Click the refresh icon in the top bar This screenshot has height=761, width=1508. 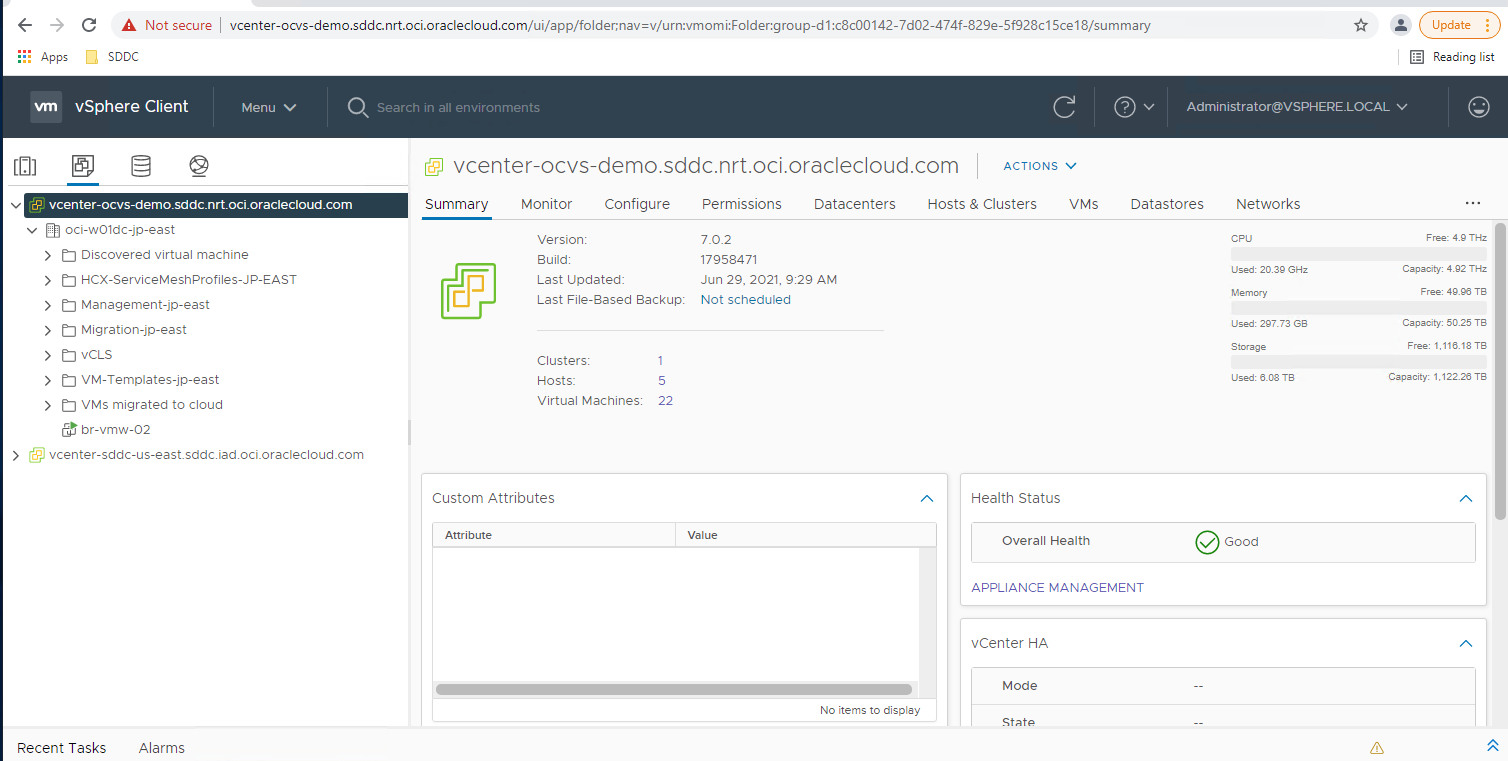click(1063, 106)
